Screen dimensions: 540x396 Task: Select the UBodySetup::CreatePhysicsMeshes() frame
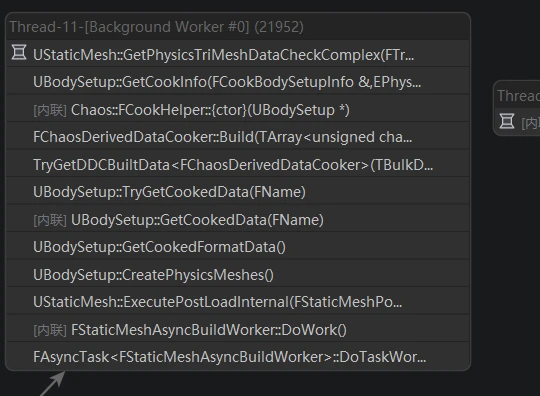coord(238,274)
